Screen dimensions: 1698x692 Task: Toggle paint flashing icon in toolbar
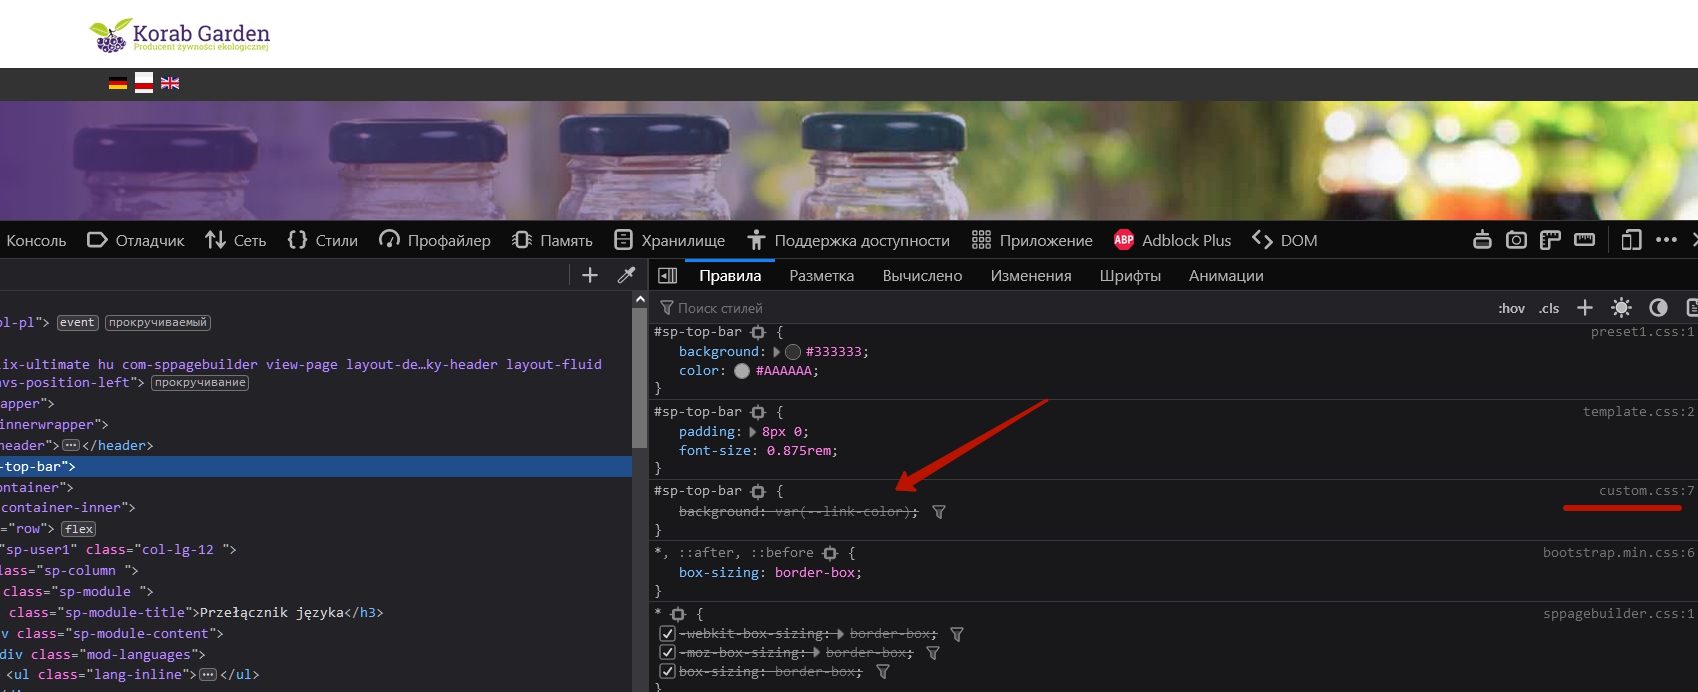pos(1482,240)
